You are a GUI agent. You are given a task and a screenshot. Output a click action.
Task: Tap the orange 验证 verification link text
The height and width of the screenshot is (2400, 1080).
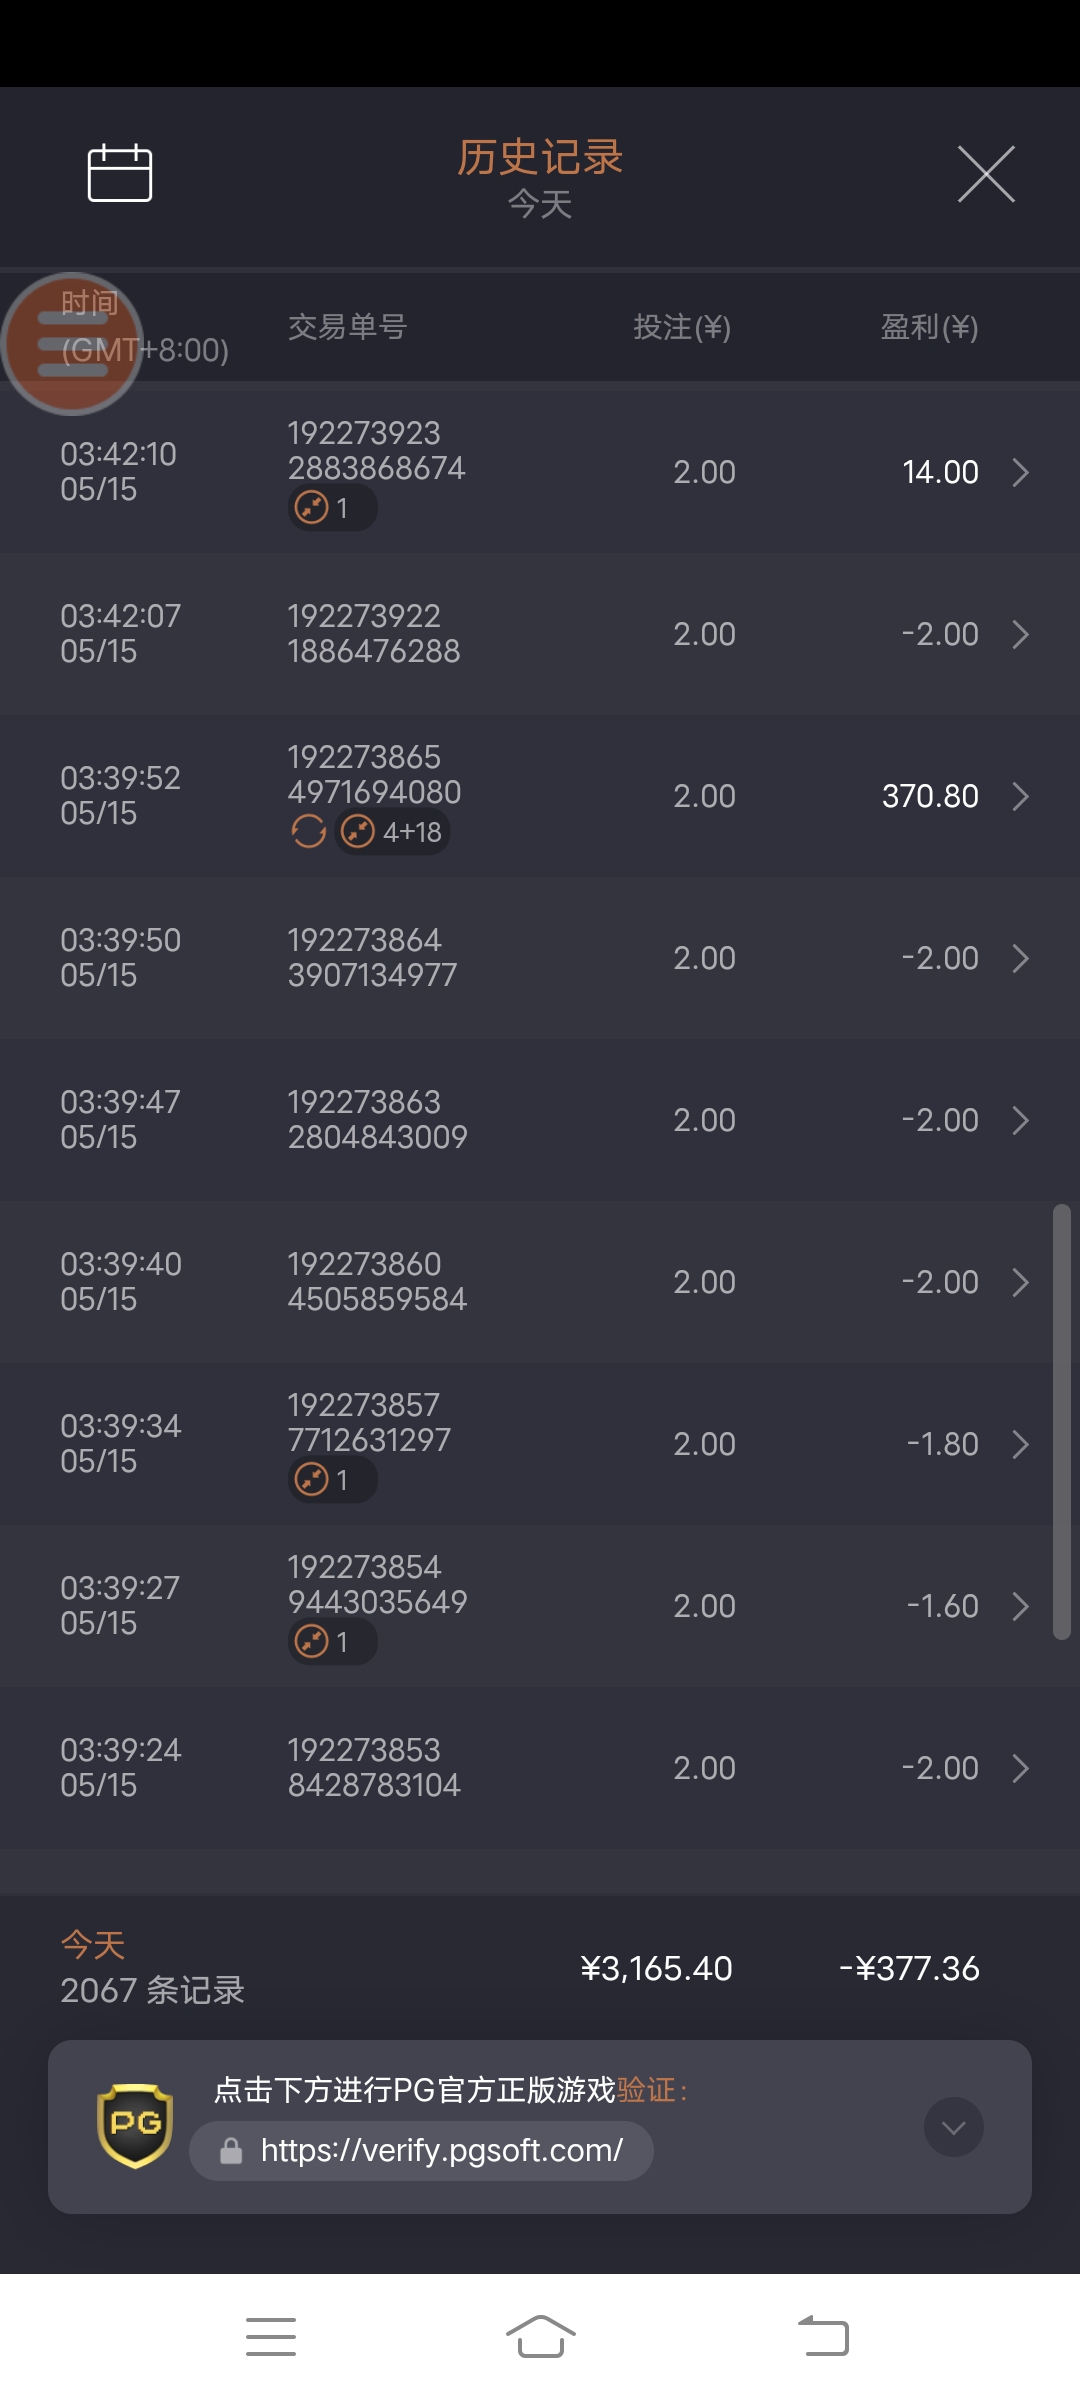click(x=646, y=2090)
